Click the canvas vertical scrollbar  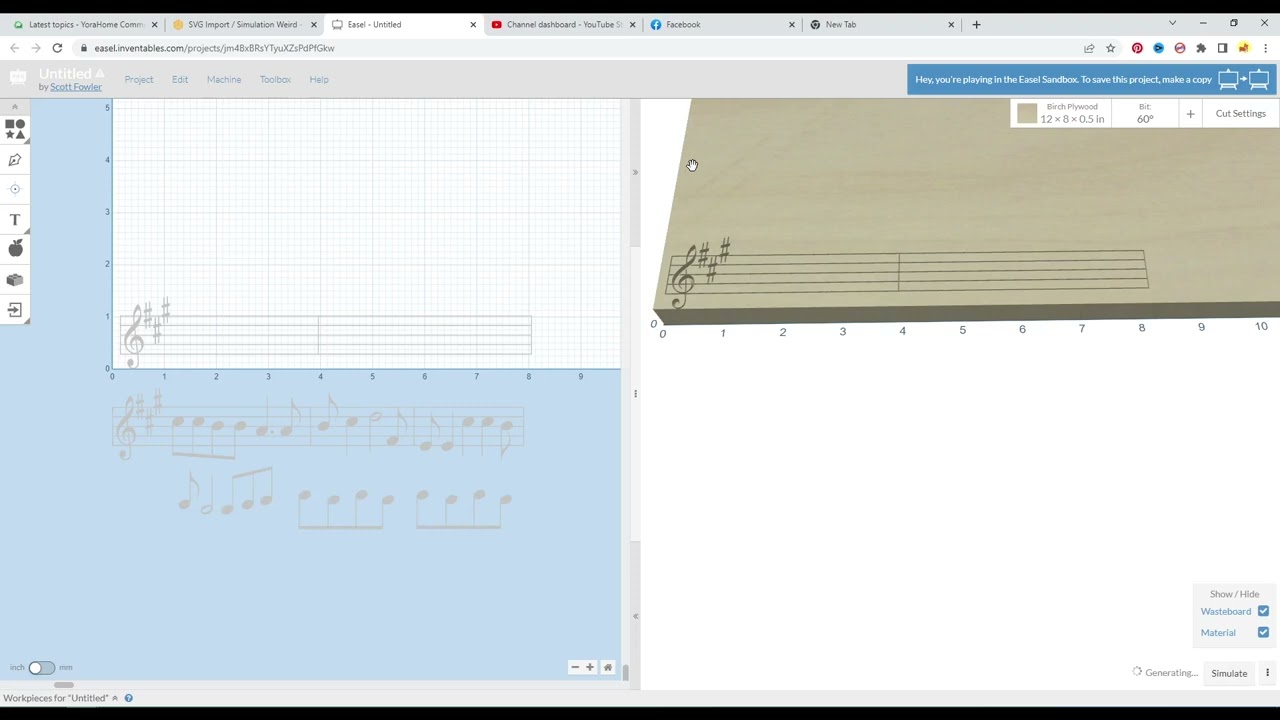tap(626, 672)
